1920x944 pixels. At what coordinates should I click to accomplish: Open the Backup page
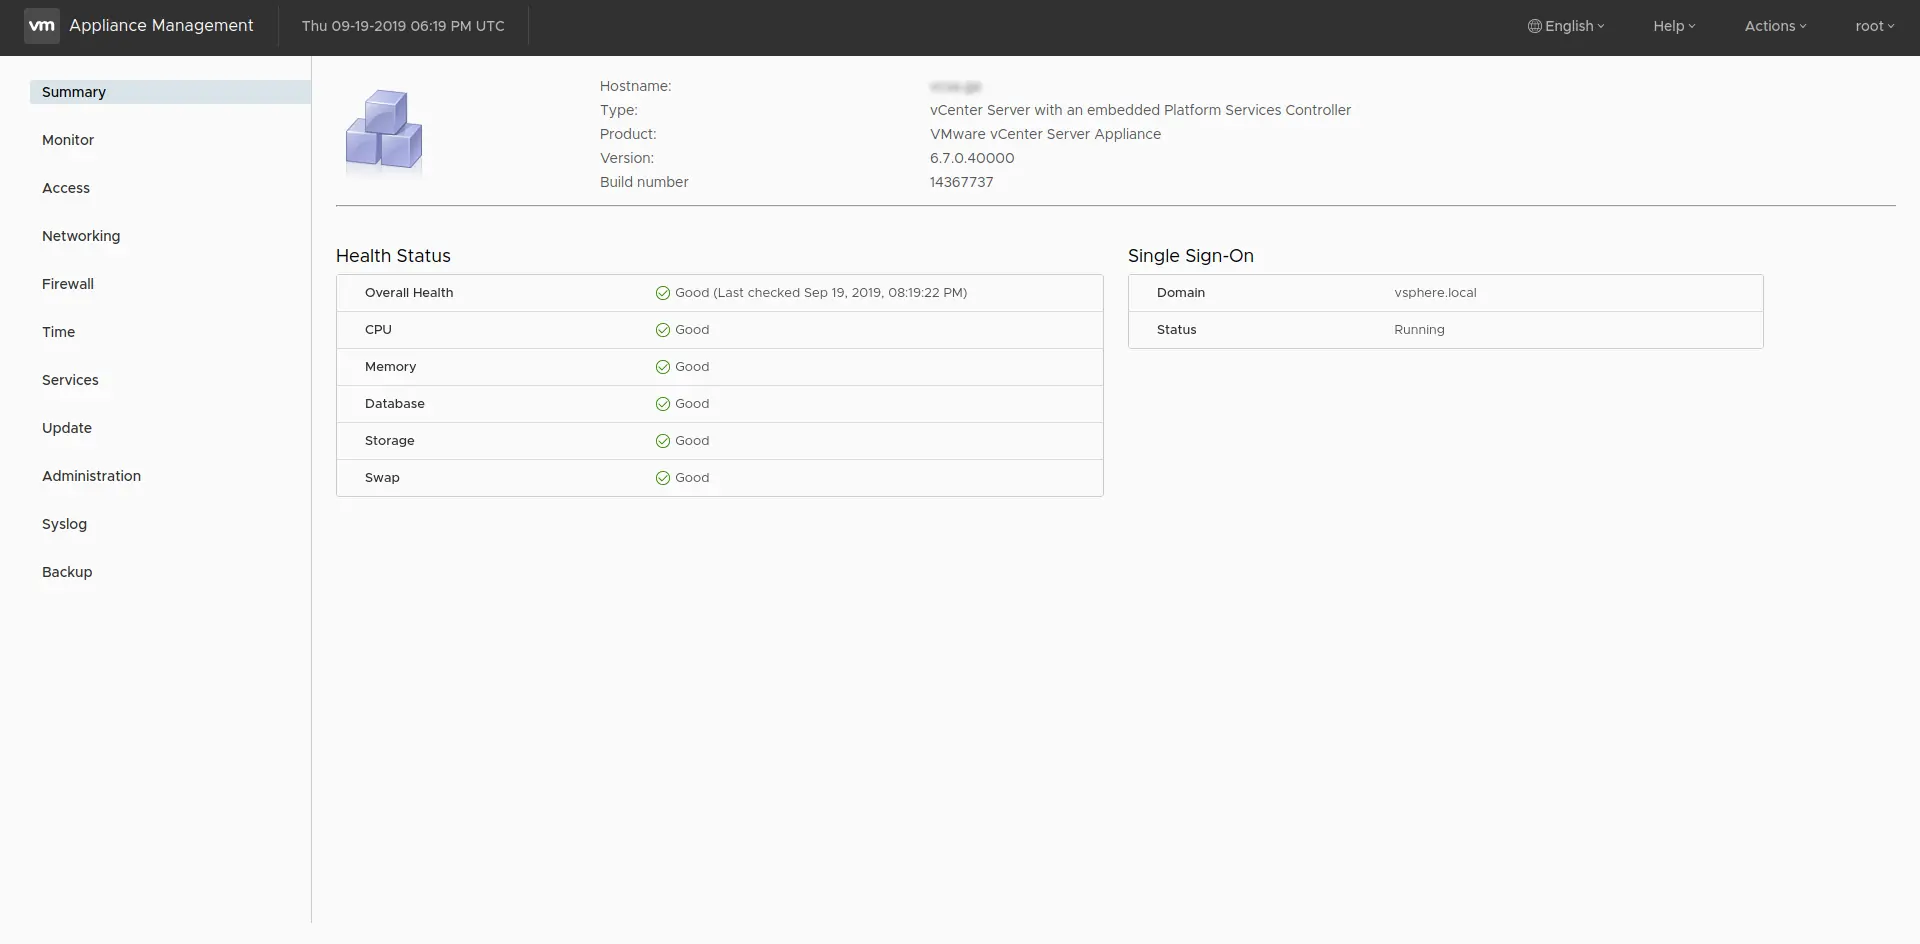67,572
